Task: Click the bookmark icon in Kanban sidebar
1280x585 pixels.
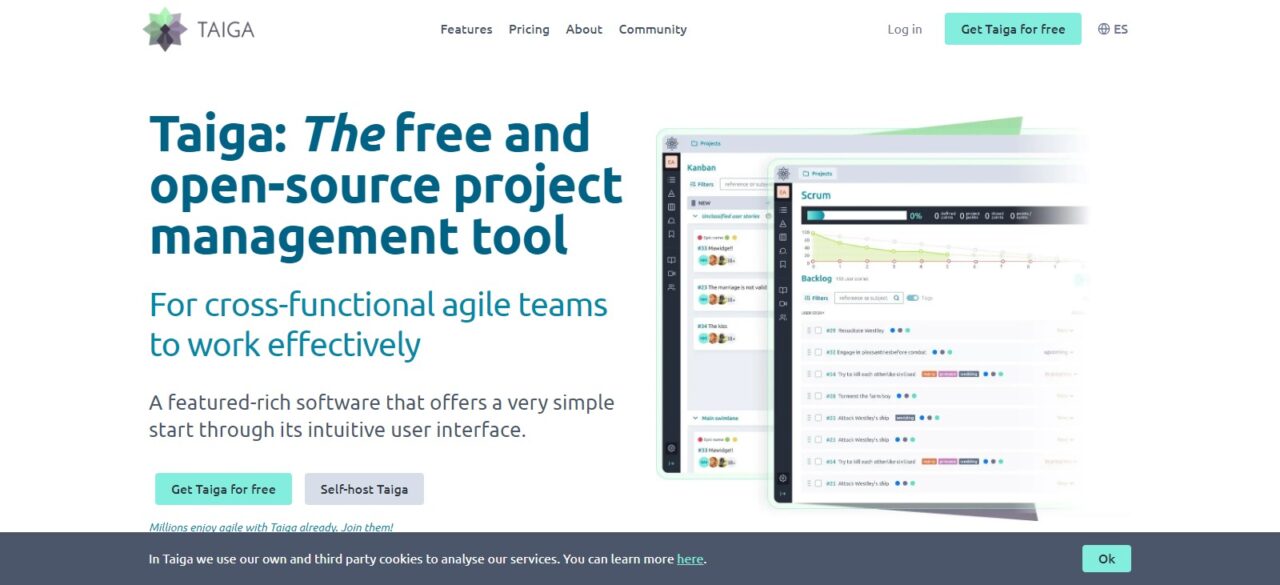Action: tap(671, 234)
